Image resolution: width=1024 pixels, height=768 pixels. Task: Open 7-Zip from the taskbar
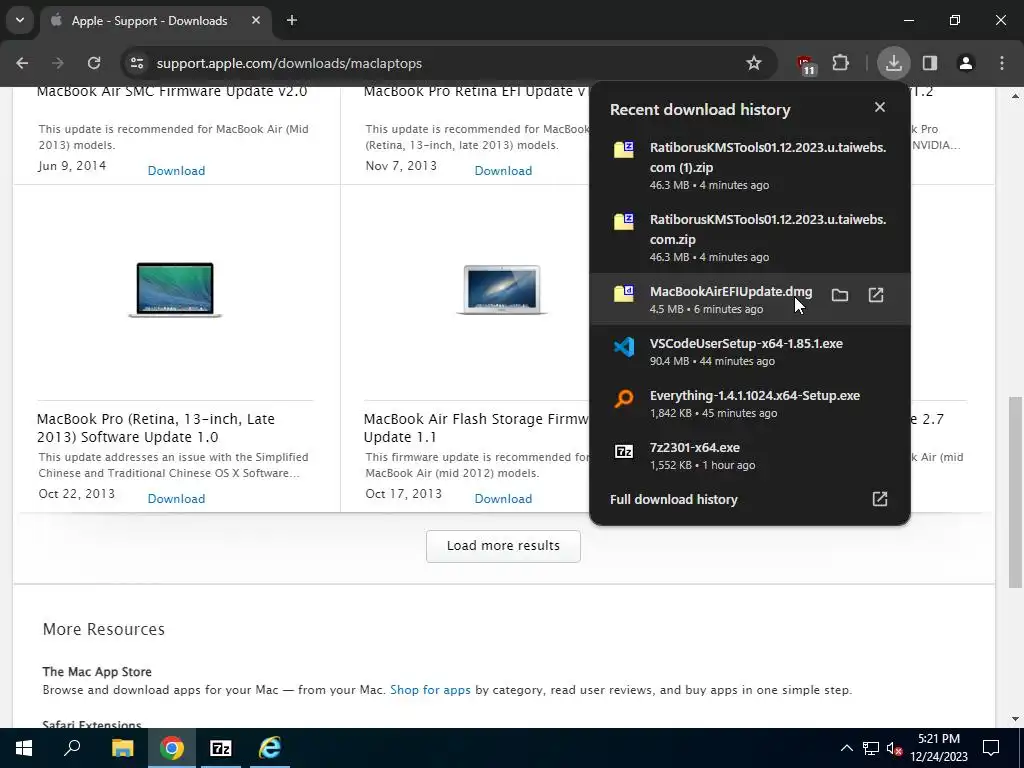click(x=220, y=748)
